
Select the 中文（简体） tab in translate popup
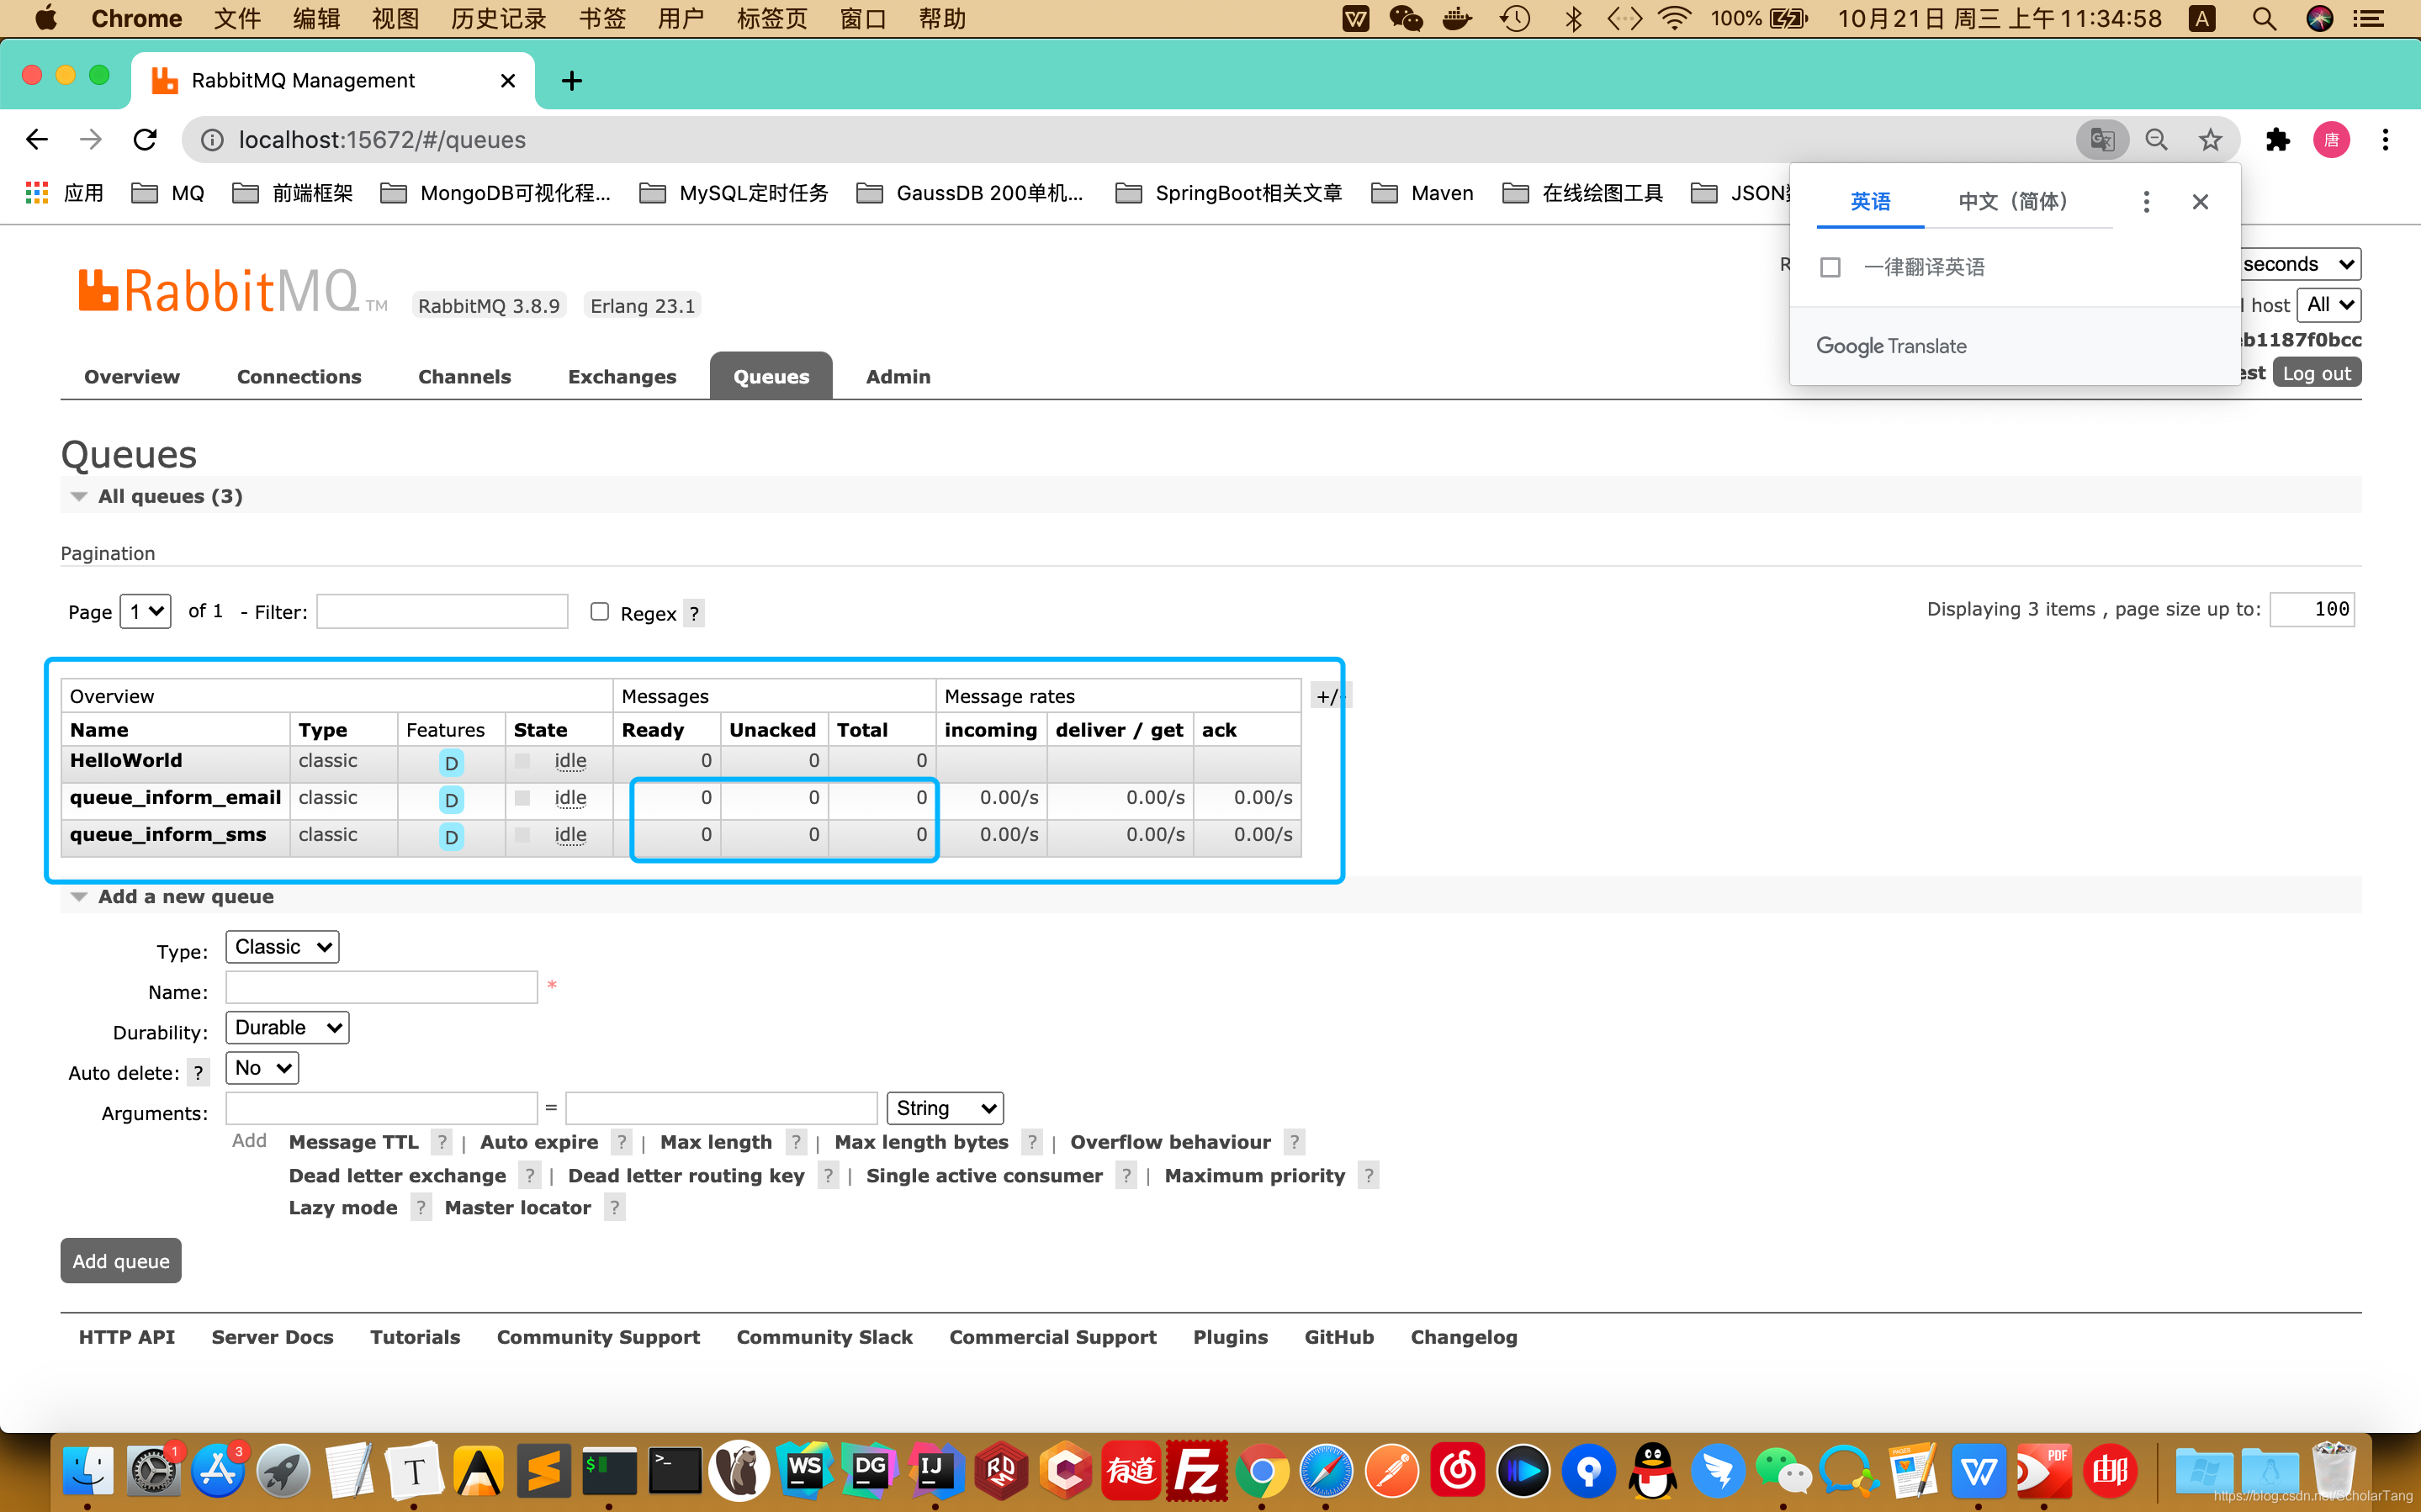2012,201
